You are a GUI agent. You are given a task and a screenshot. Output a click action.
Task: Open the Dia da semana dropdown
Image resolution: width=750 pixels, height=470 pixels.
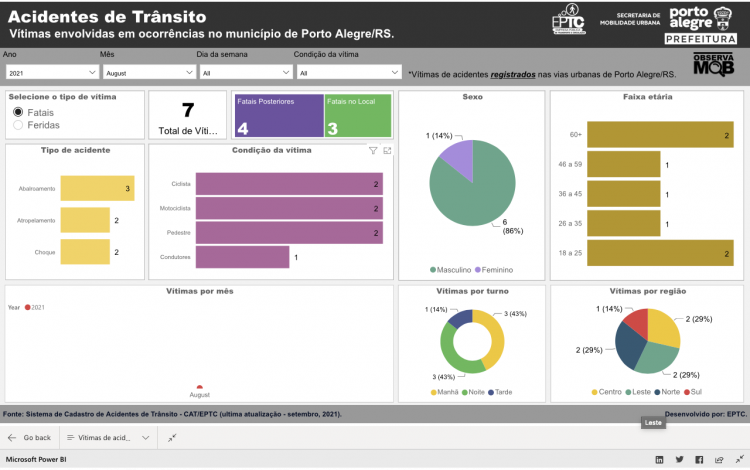(x=246, y=73)
